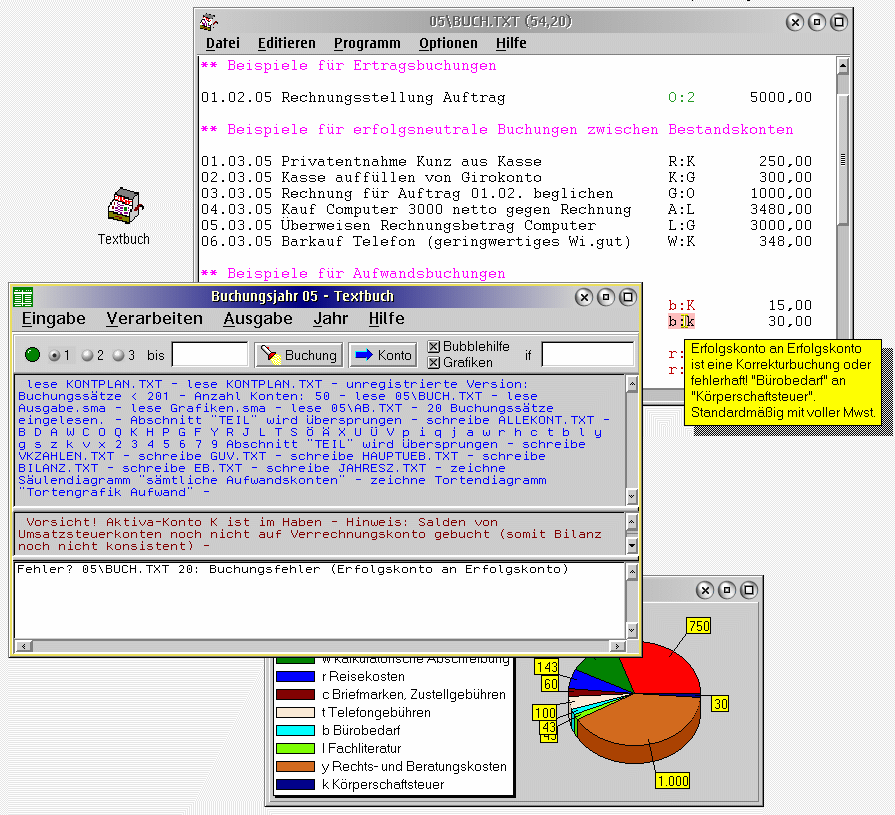Click the 1.000 label below the pie chart
The image size is (895, 815).
(672, 781)
